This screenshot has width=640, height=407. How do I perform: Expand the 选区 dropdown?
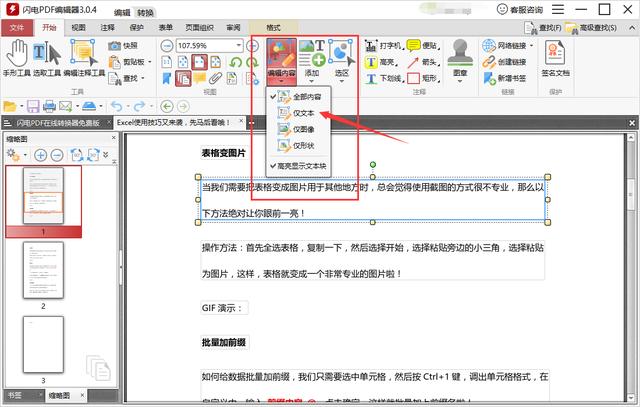pyautogui.click(x=342, y=82)
